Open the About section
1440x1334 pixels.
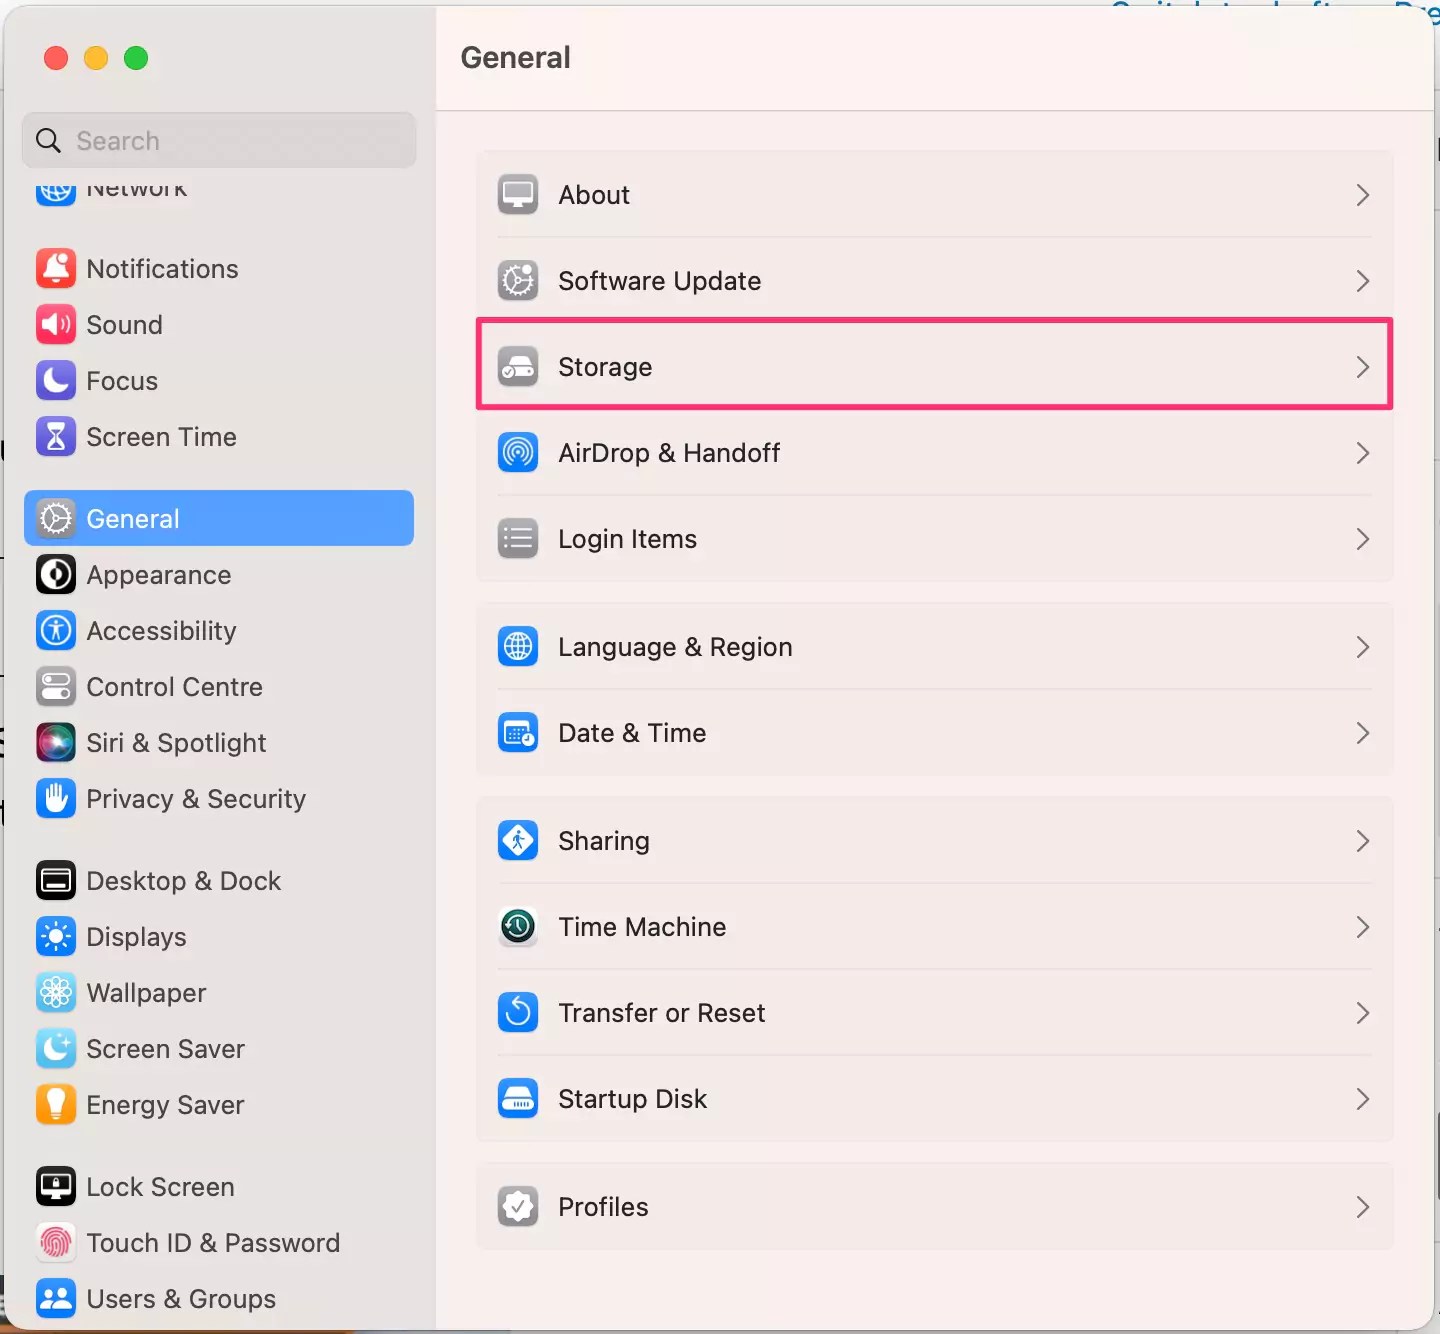click(x=594, y=194)
